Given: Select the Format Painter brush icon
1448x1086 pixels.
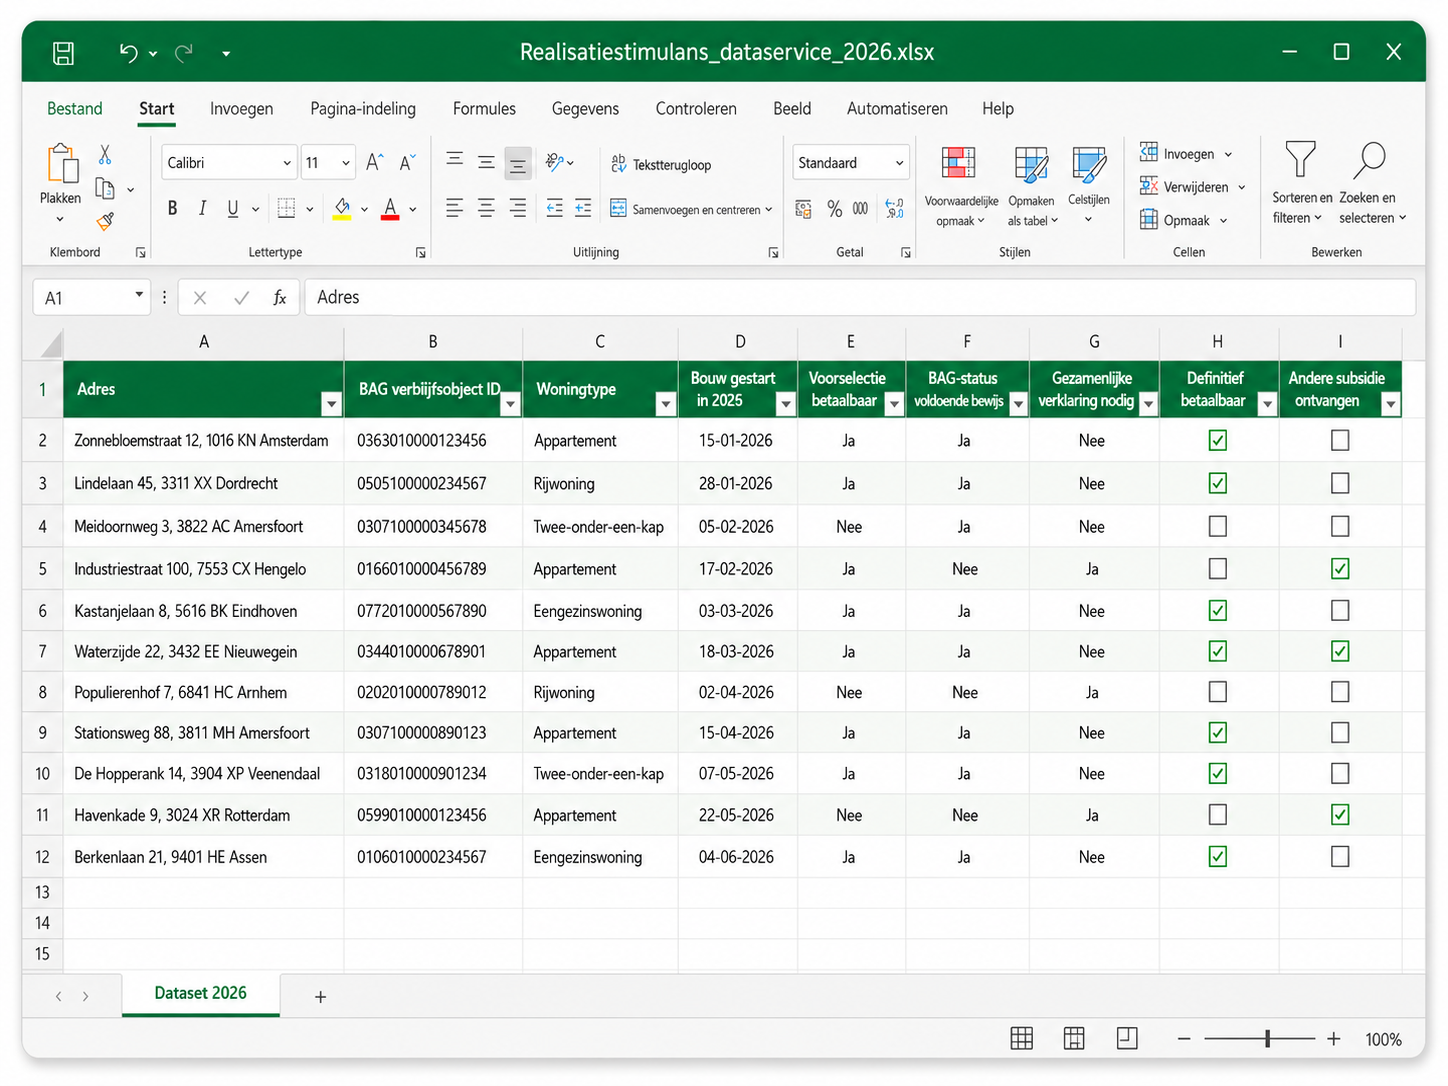Looking at the screenshot, I should pyautogui.click(x=105, y=221).
